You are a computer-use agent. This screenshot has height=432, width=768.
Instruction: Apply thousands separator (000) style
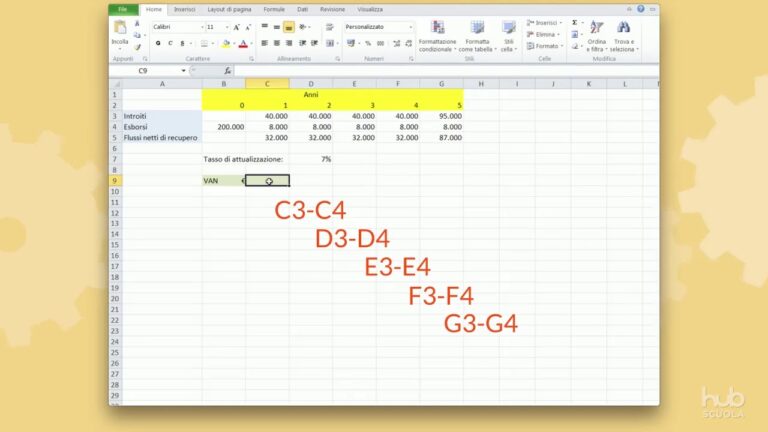(x=381, y=44)
